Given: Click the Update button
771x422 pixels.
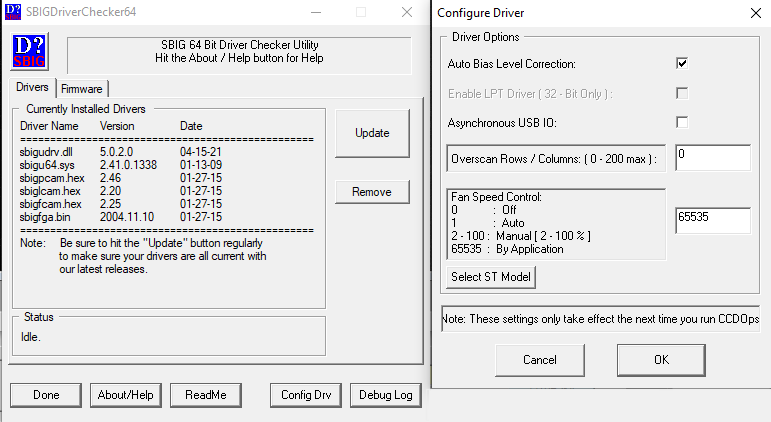Looking at the screenshot, I should point(372,133).
